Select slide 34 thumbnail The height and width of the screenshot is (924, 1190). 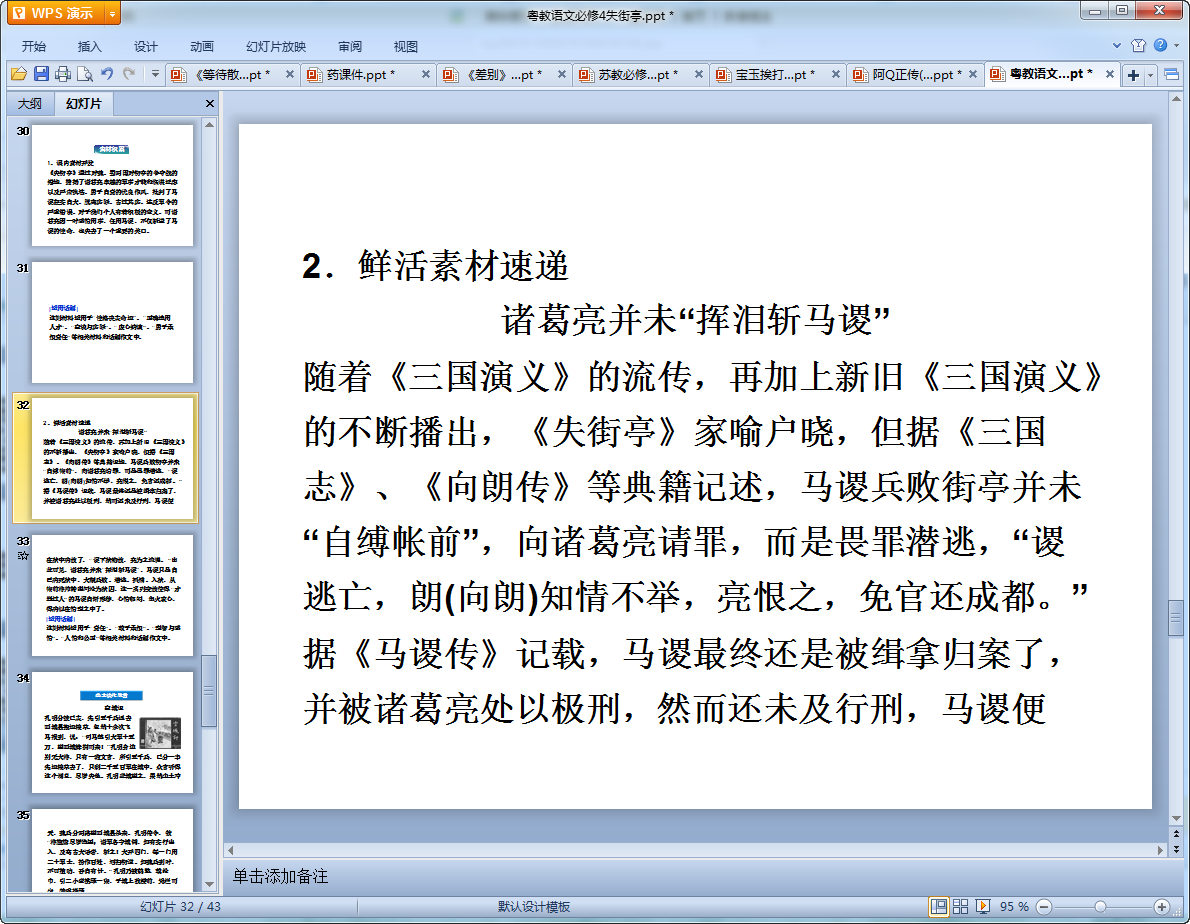[112, 733]
